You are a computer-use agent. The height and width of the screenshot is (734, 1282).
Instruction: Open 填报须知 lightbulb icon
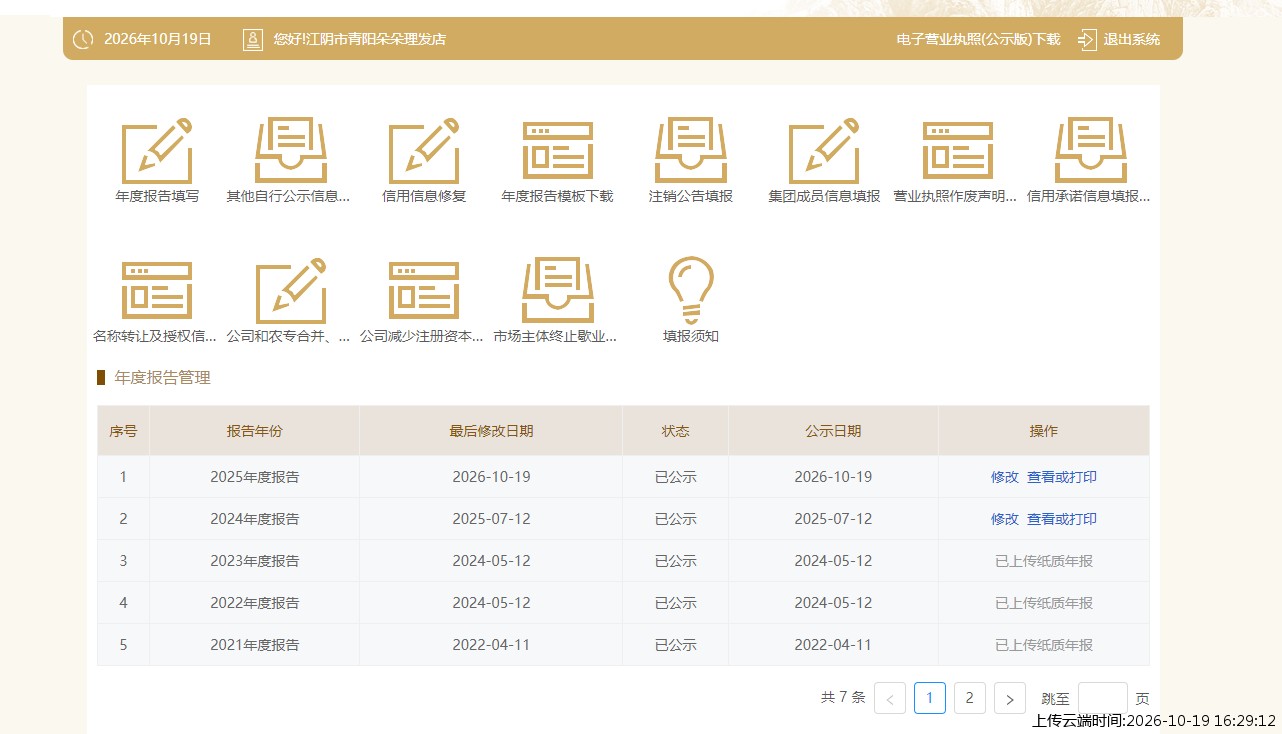[691, 289]
